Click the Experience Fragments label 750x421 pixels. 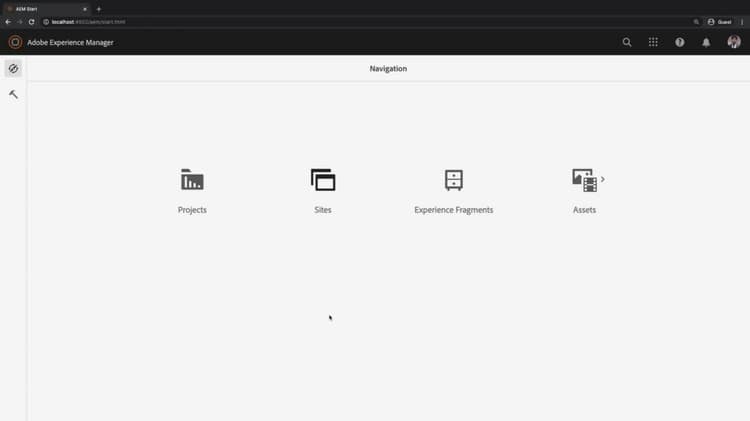coord(453,210)
